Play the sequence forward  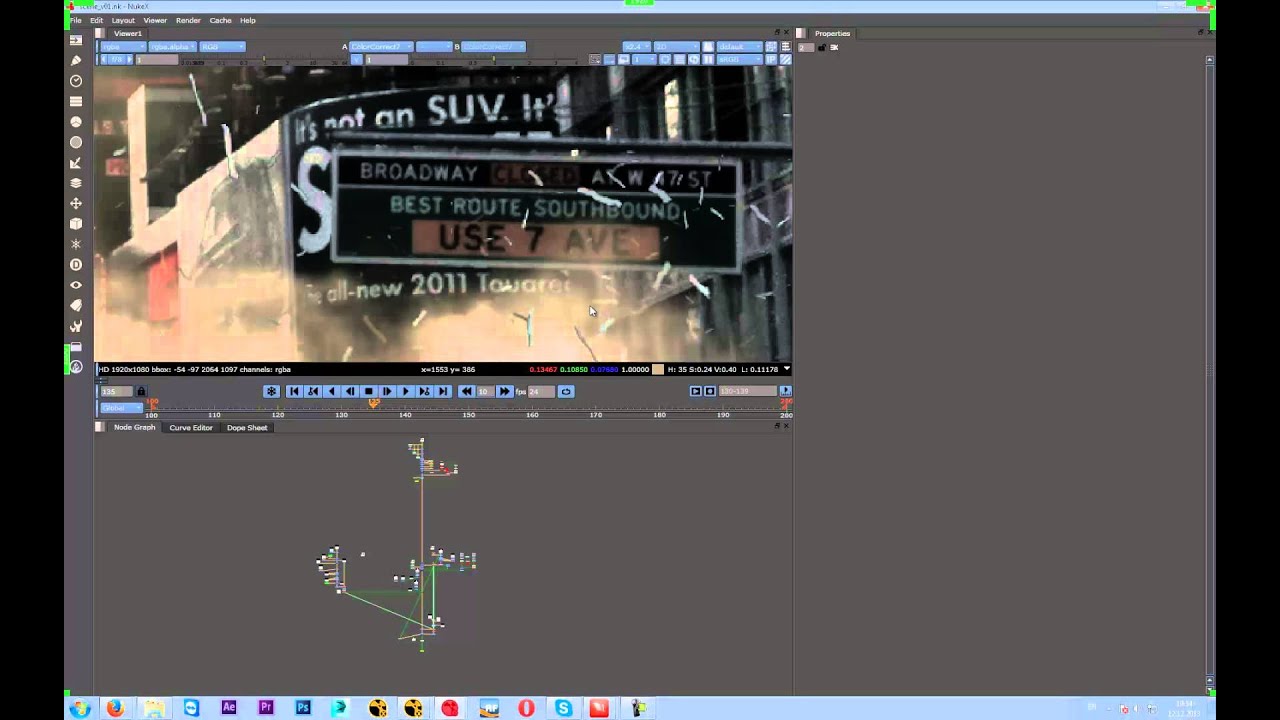click(406, 391)
